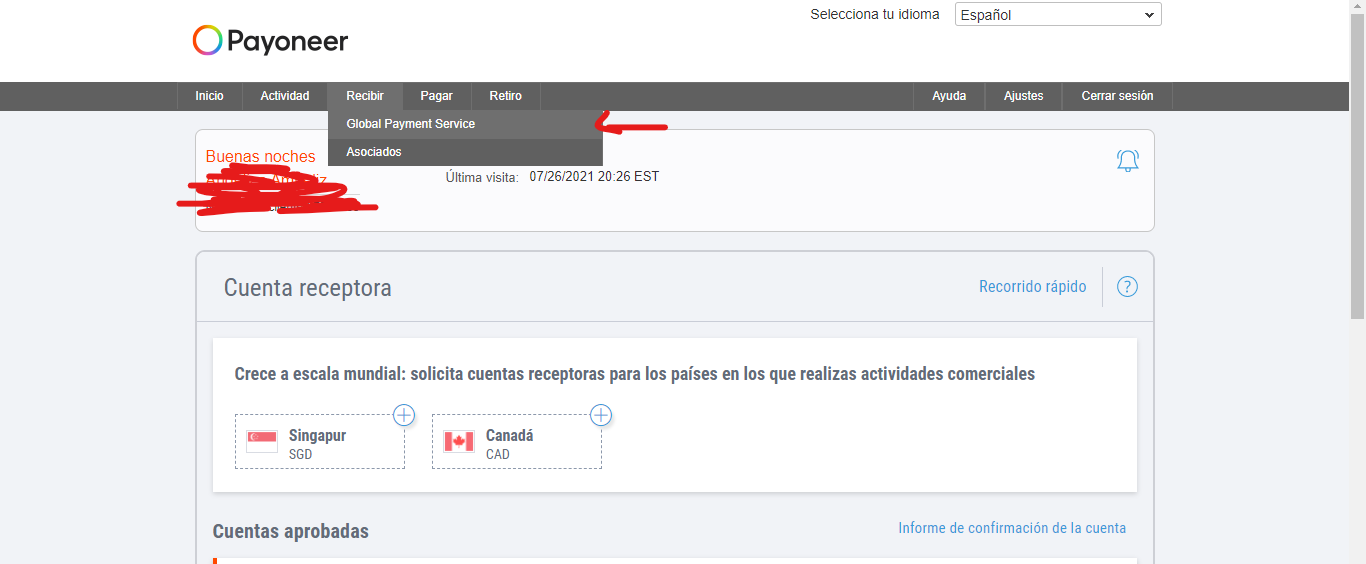Start the Recorrido rápido tour

[x=1033, y=287]
